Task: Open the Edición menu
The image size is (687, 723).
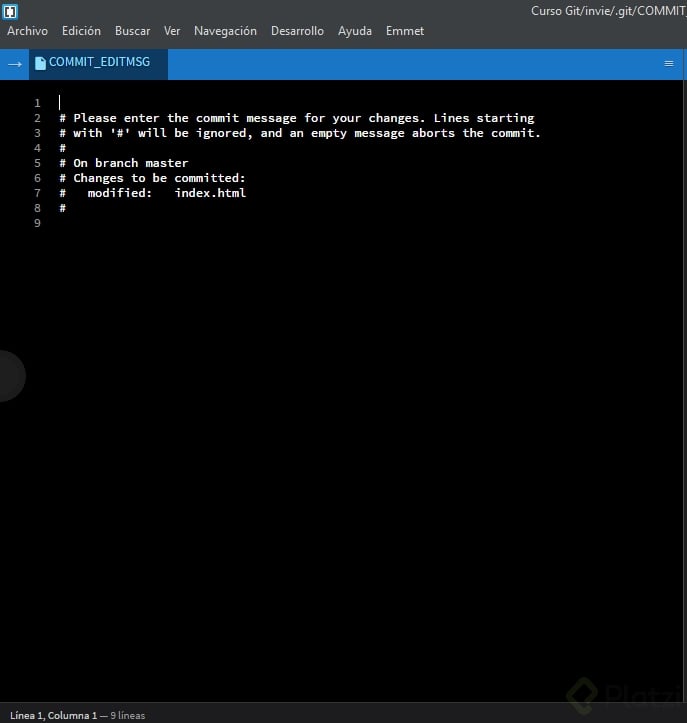Action: tap(81, 31)
